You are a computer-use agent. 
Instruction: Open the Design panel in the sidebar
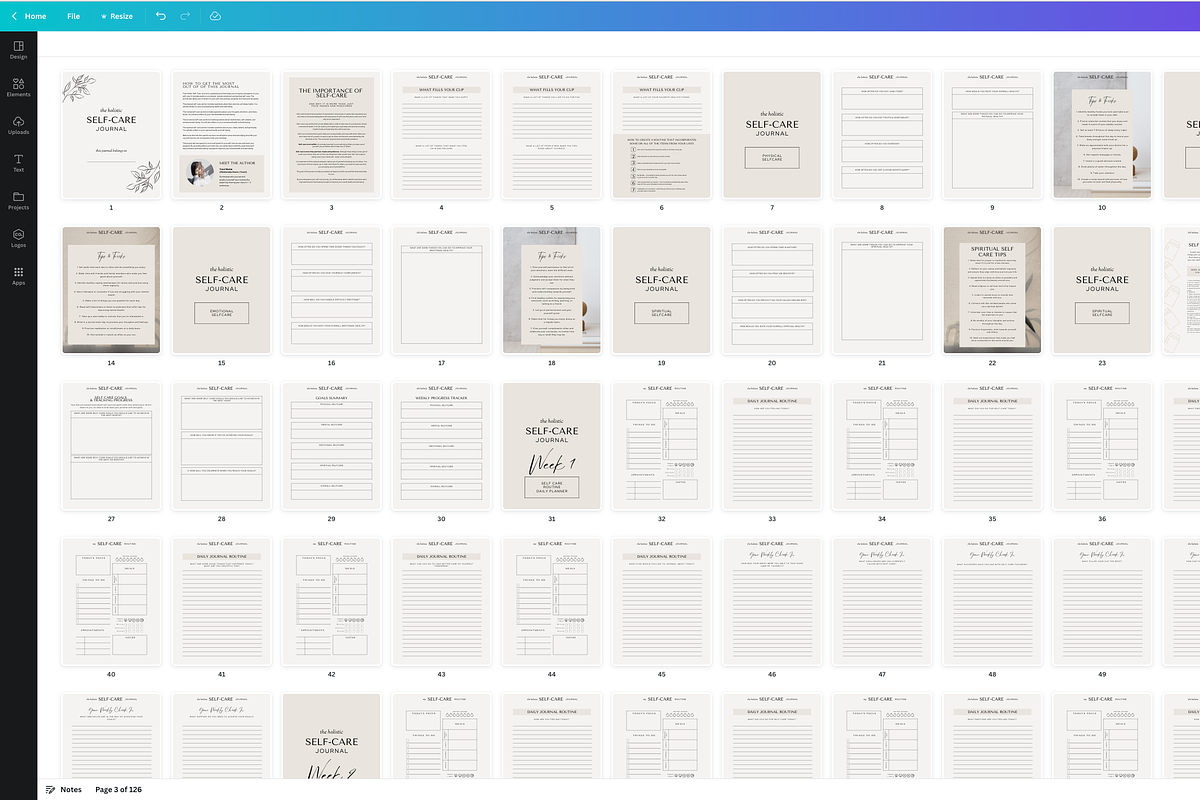pyautogui.click(x=17, y=50)
